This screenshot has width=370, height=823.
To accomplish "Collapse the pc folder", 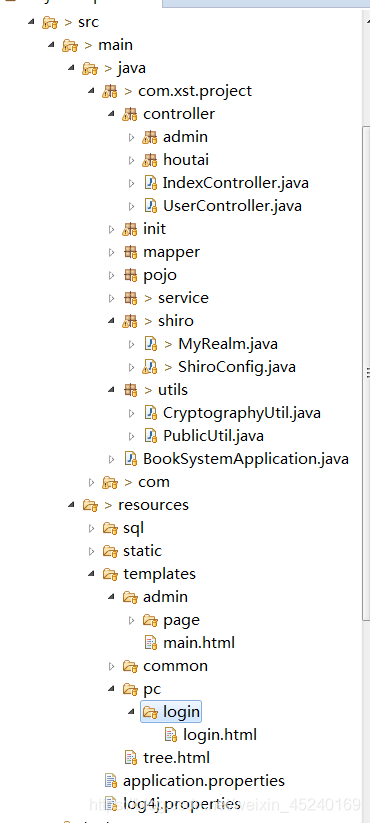I will 111,689.
